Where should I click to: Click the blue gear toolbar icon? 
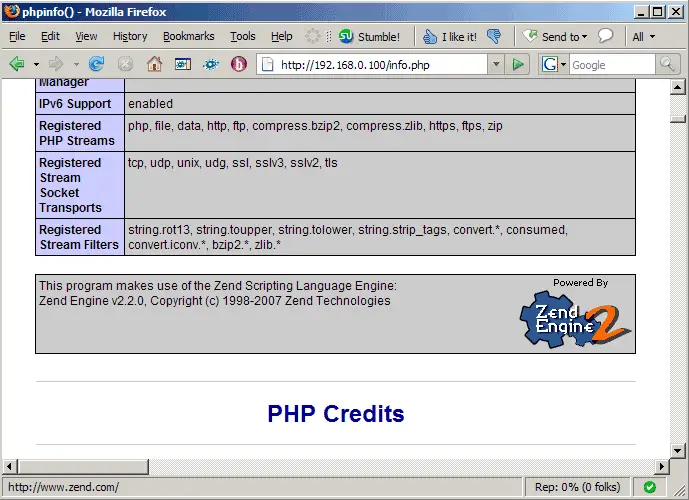click(211, 65)
